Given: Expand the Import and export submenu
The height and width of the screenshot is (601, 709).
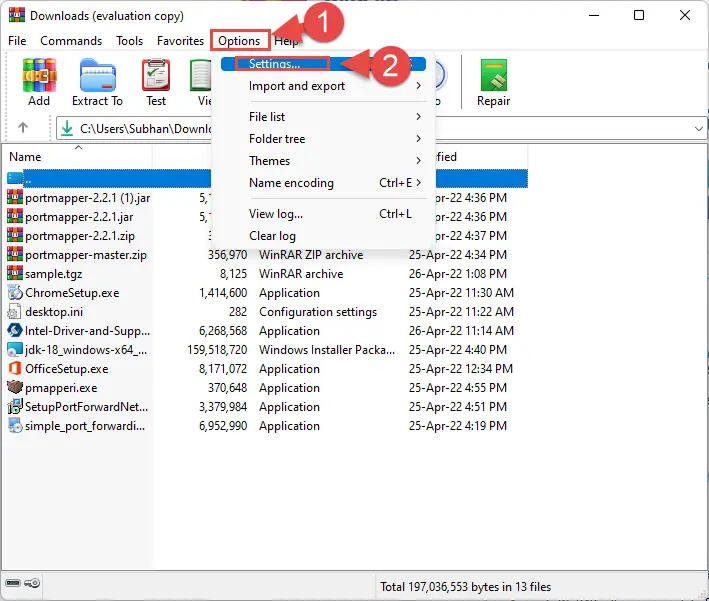Looking at the screenshot, I should 419,85.
